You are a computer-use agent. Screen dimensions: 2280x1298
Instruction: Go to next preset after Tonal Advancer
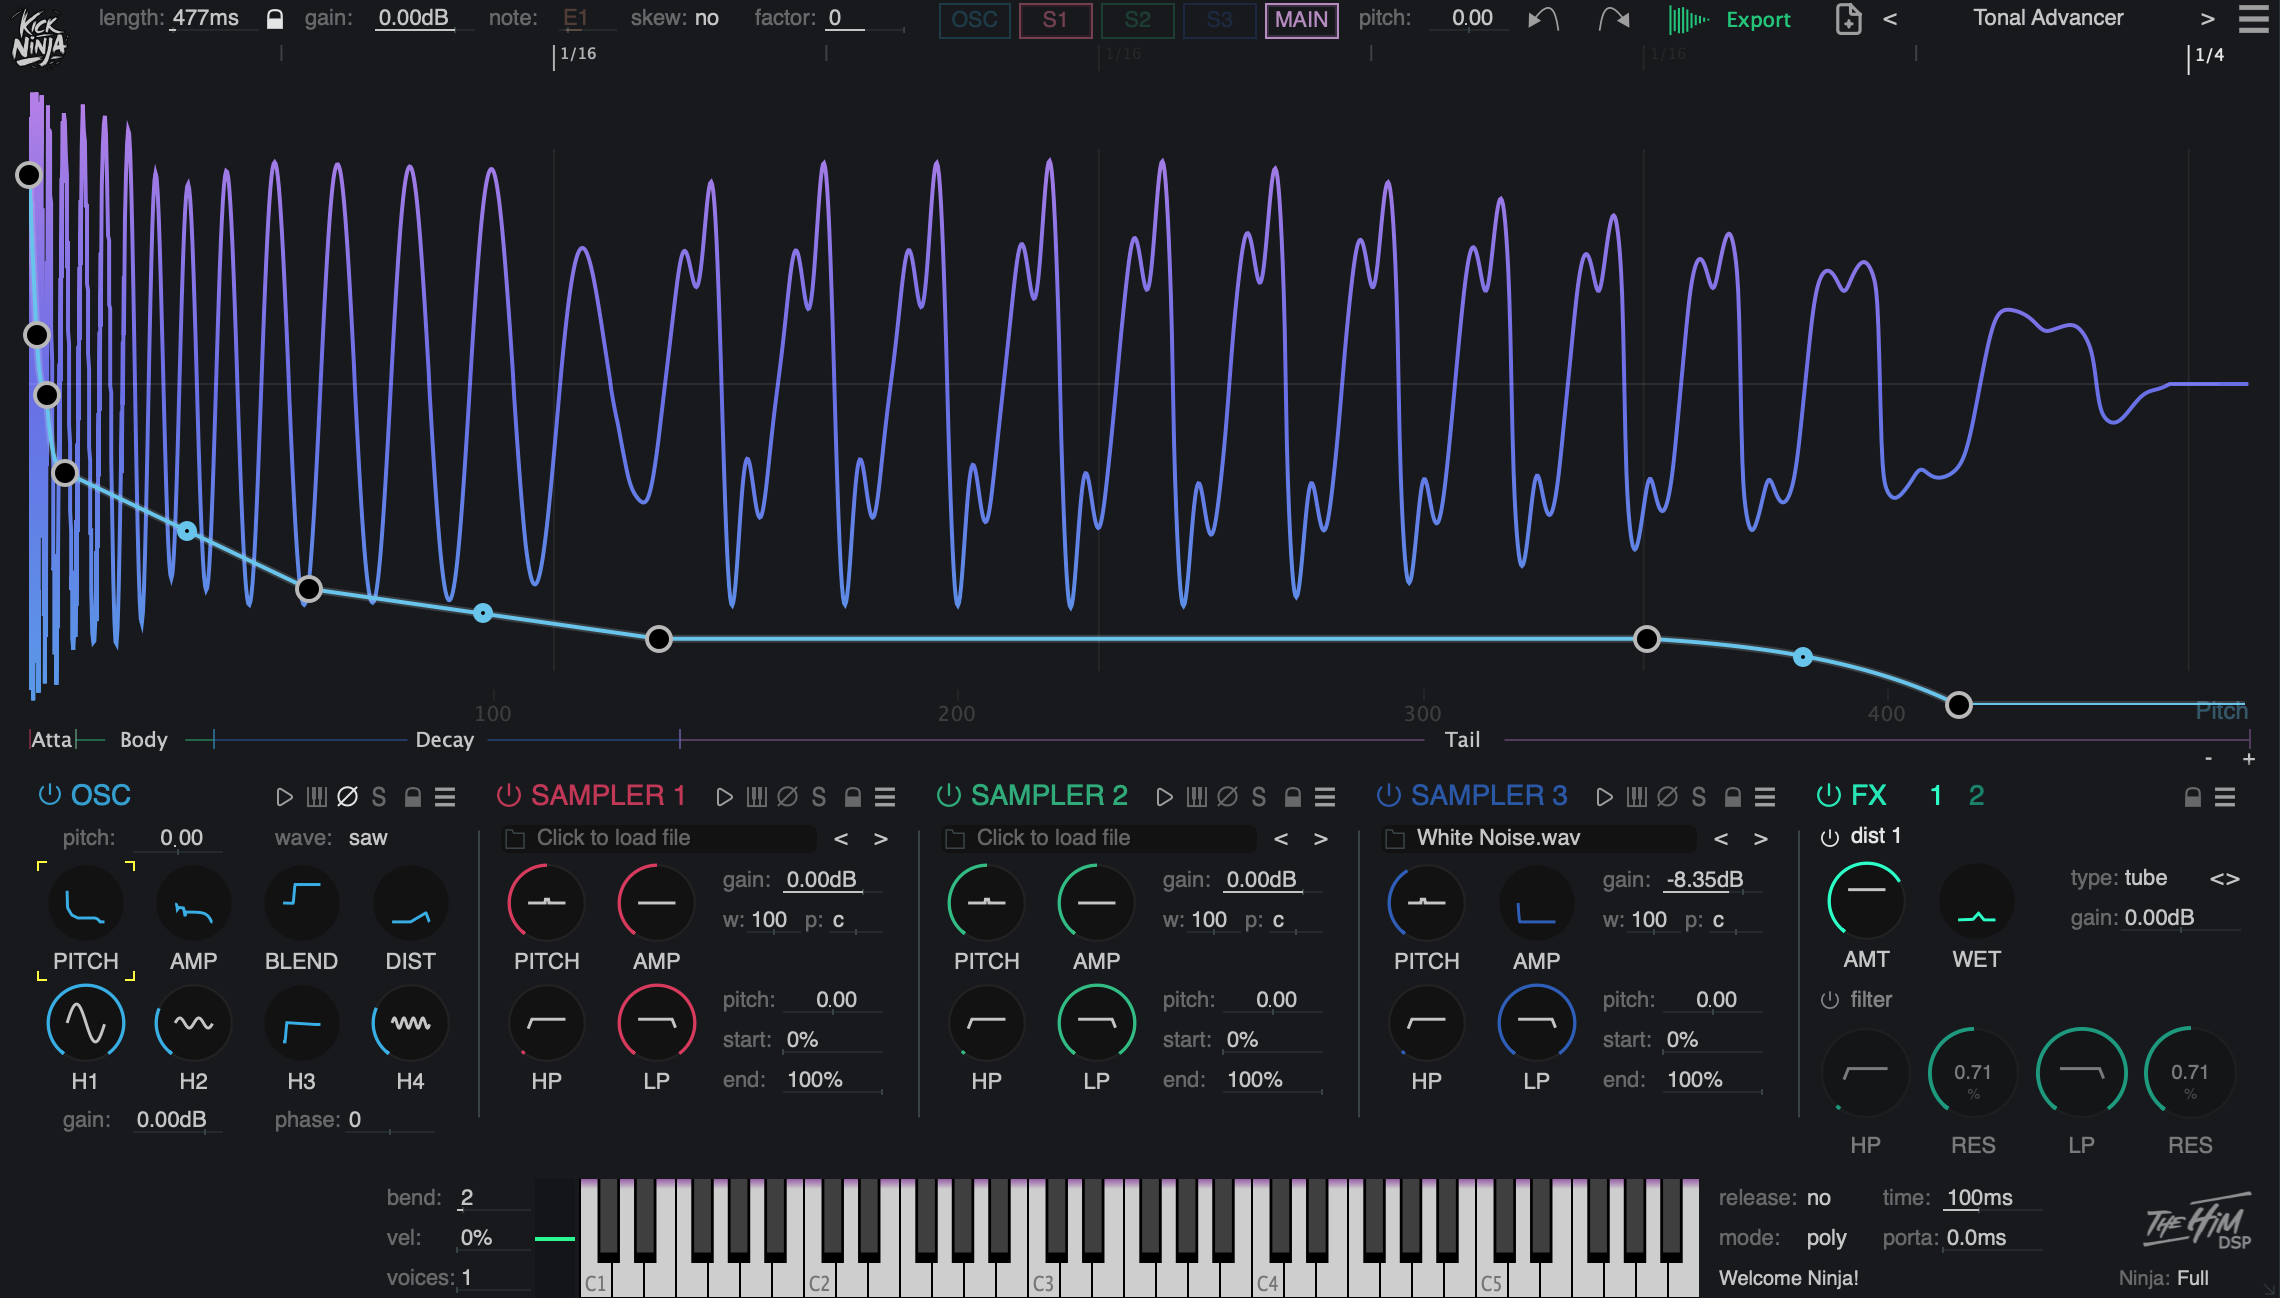click(x=2207, y=19)
